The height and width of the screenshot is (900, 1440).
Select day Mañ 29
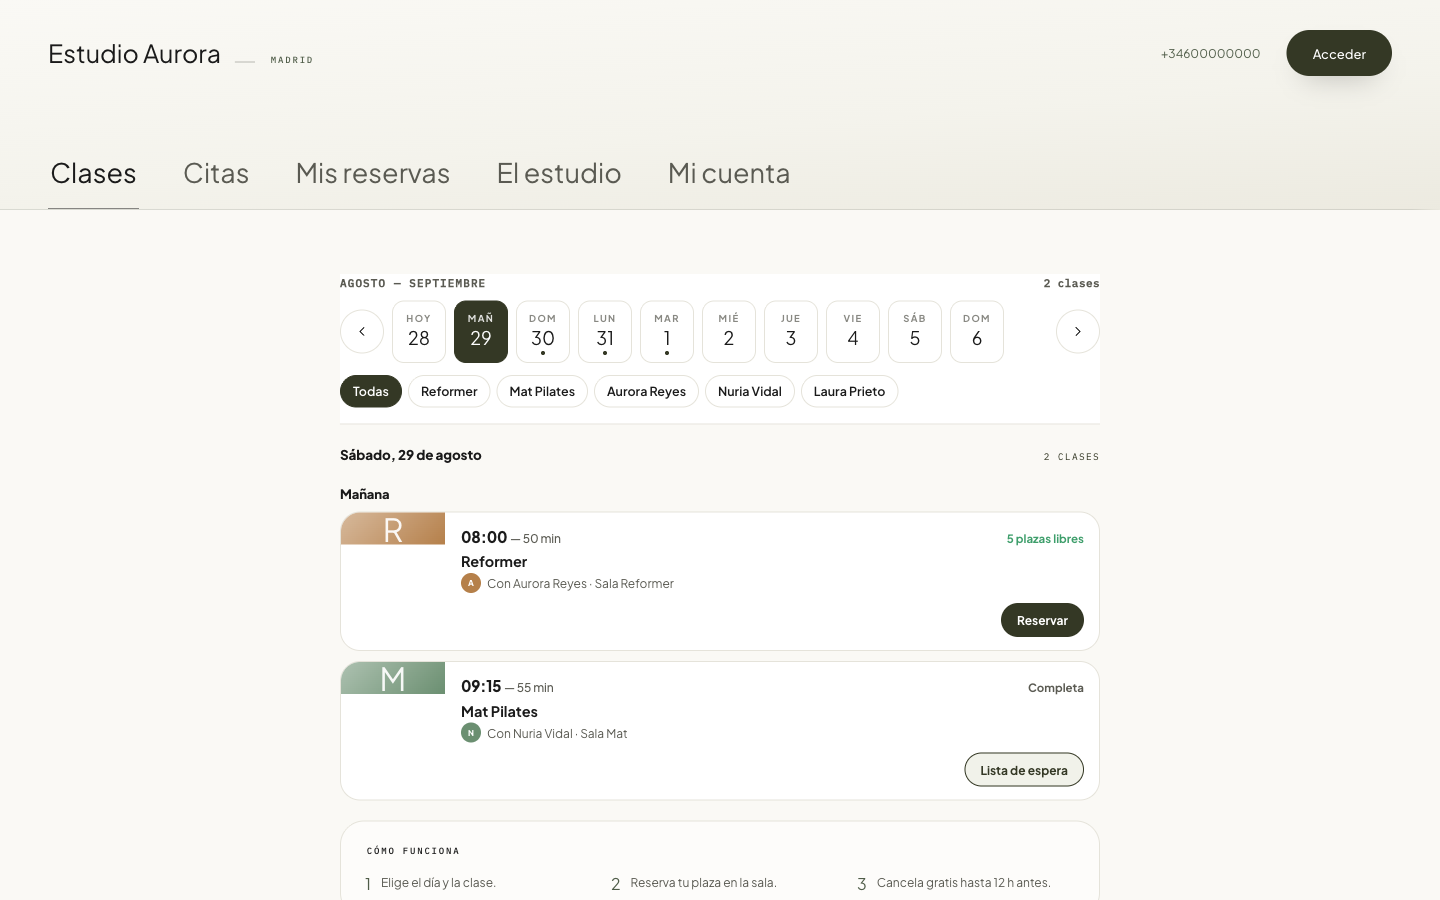481,332
